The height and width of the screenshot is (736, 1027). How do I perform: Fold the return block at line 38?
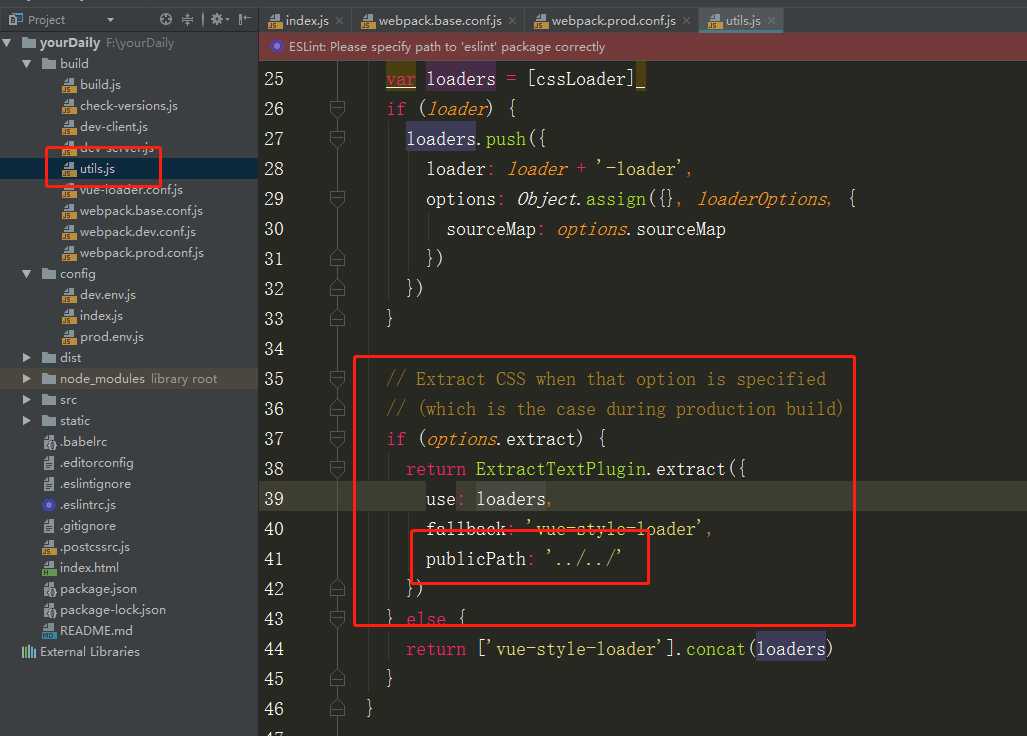click(337, 469)
